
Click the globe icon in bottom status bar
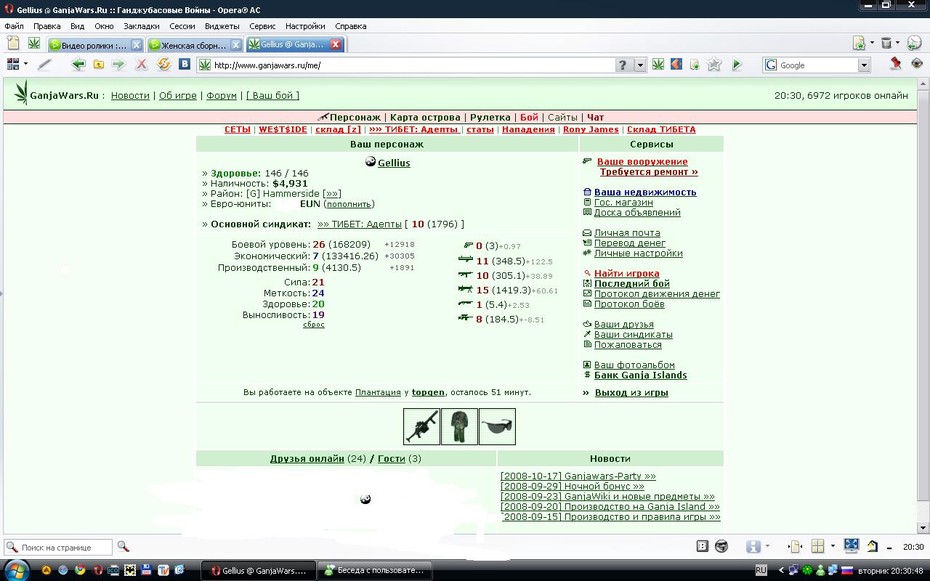coord(721,547)
